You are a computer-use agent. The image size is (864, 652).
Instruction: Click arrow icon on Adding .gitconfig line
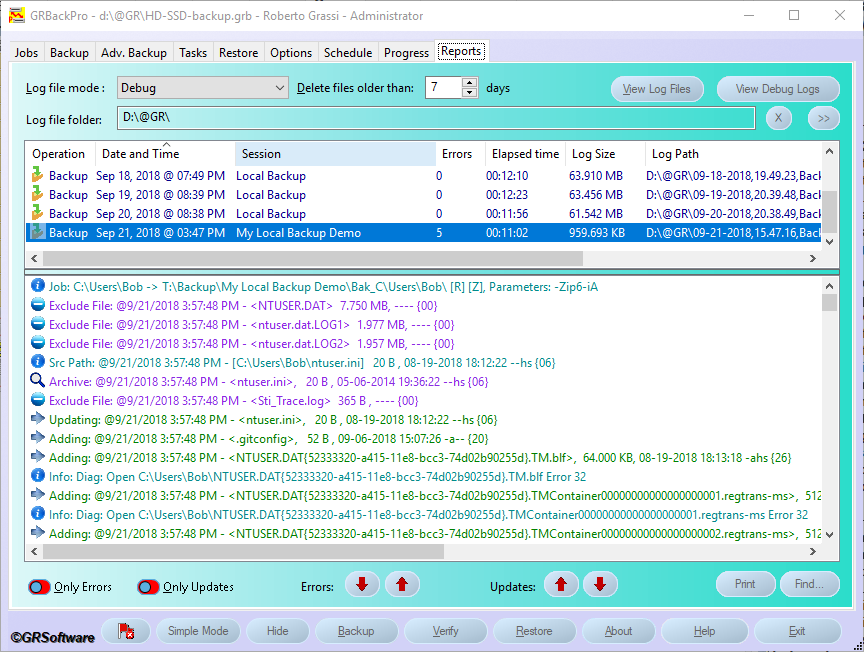tap(37, 438)
